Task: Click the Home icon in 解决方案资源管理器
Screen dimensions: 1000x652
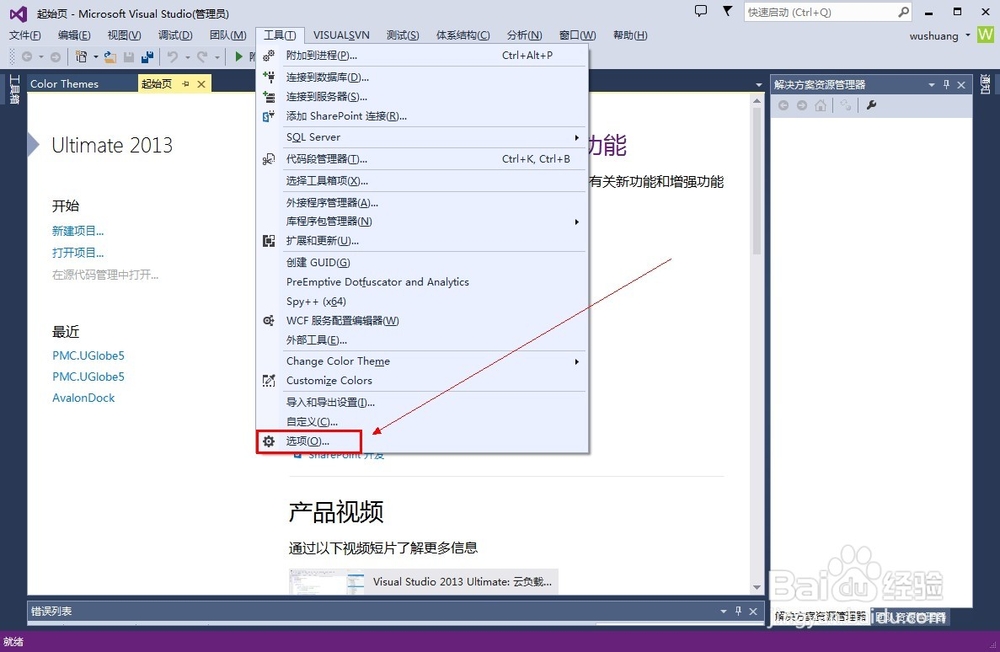Action: (x=820, y=105)
